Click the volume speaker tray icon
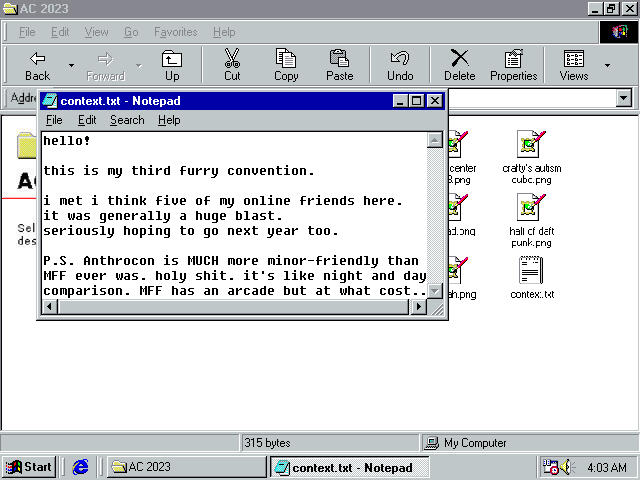This screenshot has height=480, width=640. click(569, 467)
